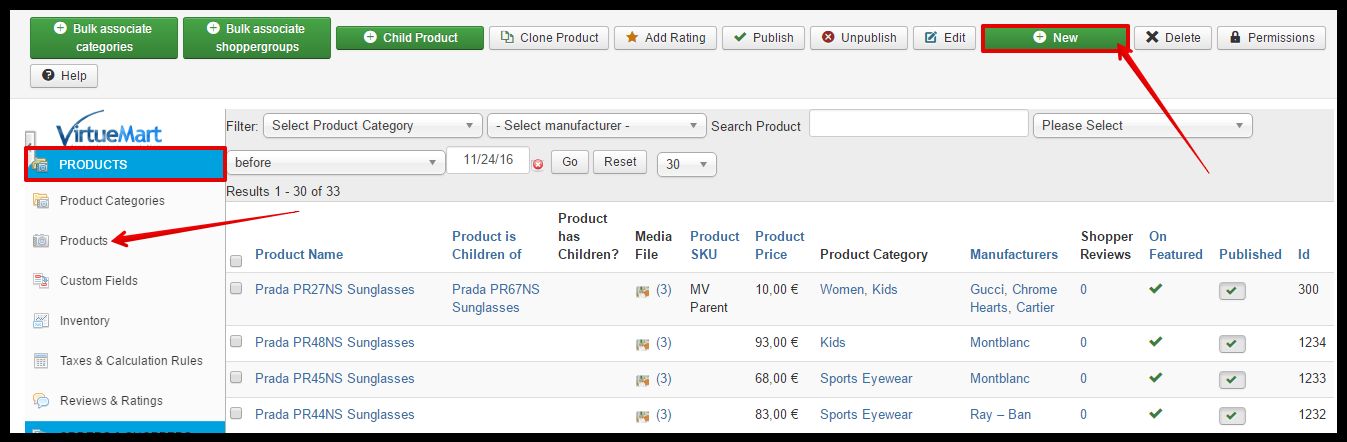Screen dimensions: 1347x442
Task: Check the Prada PR44NS Sunglasses row checkbox
Action: coord(236,413)
